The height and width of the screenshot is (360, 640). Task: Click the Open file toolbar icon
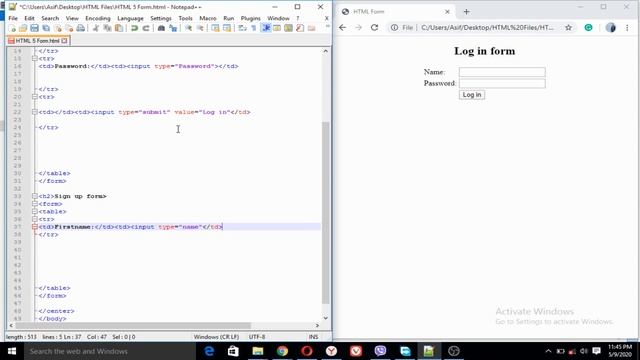23,28
